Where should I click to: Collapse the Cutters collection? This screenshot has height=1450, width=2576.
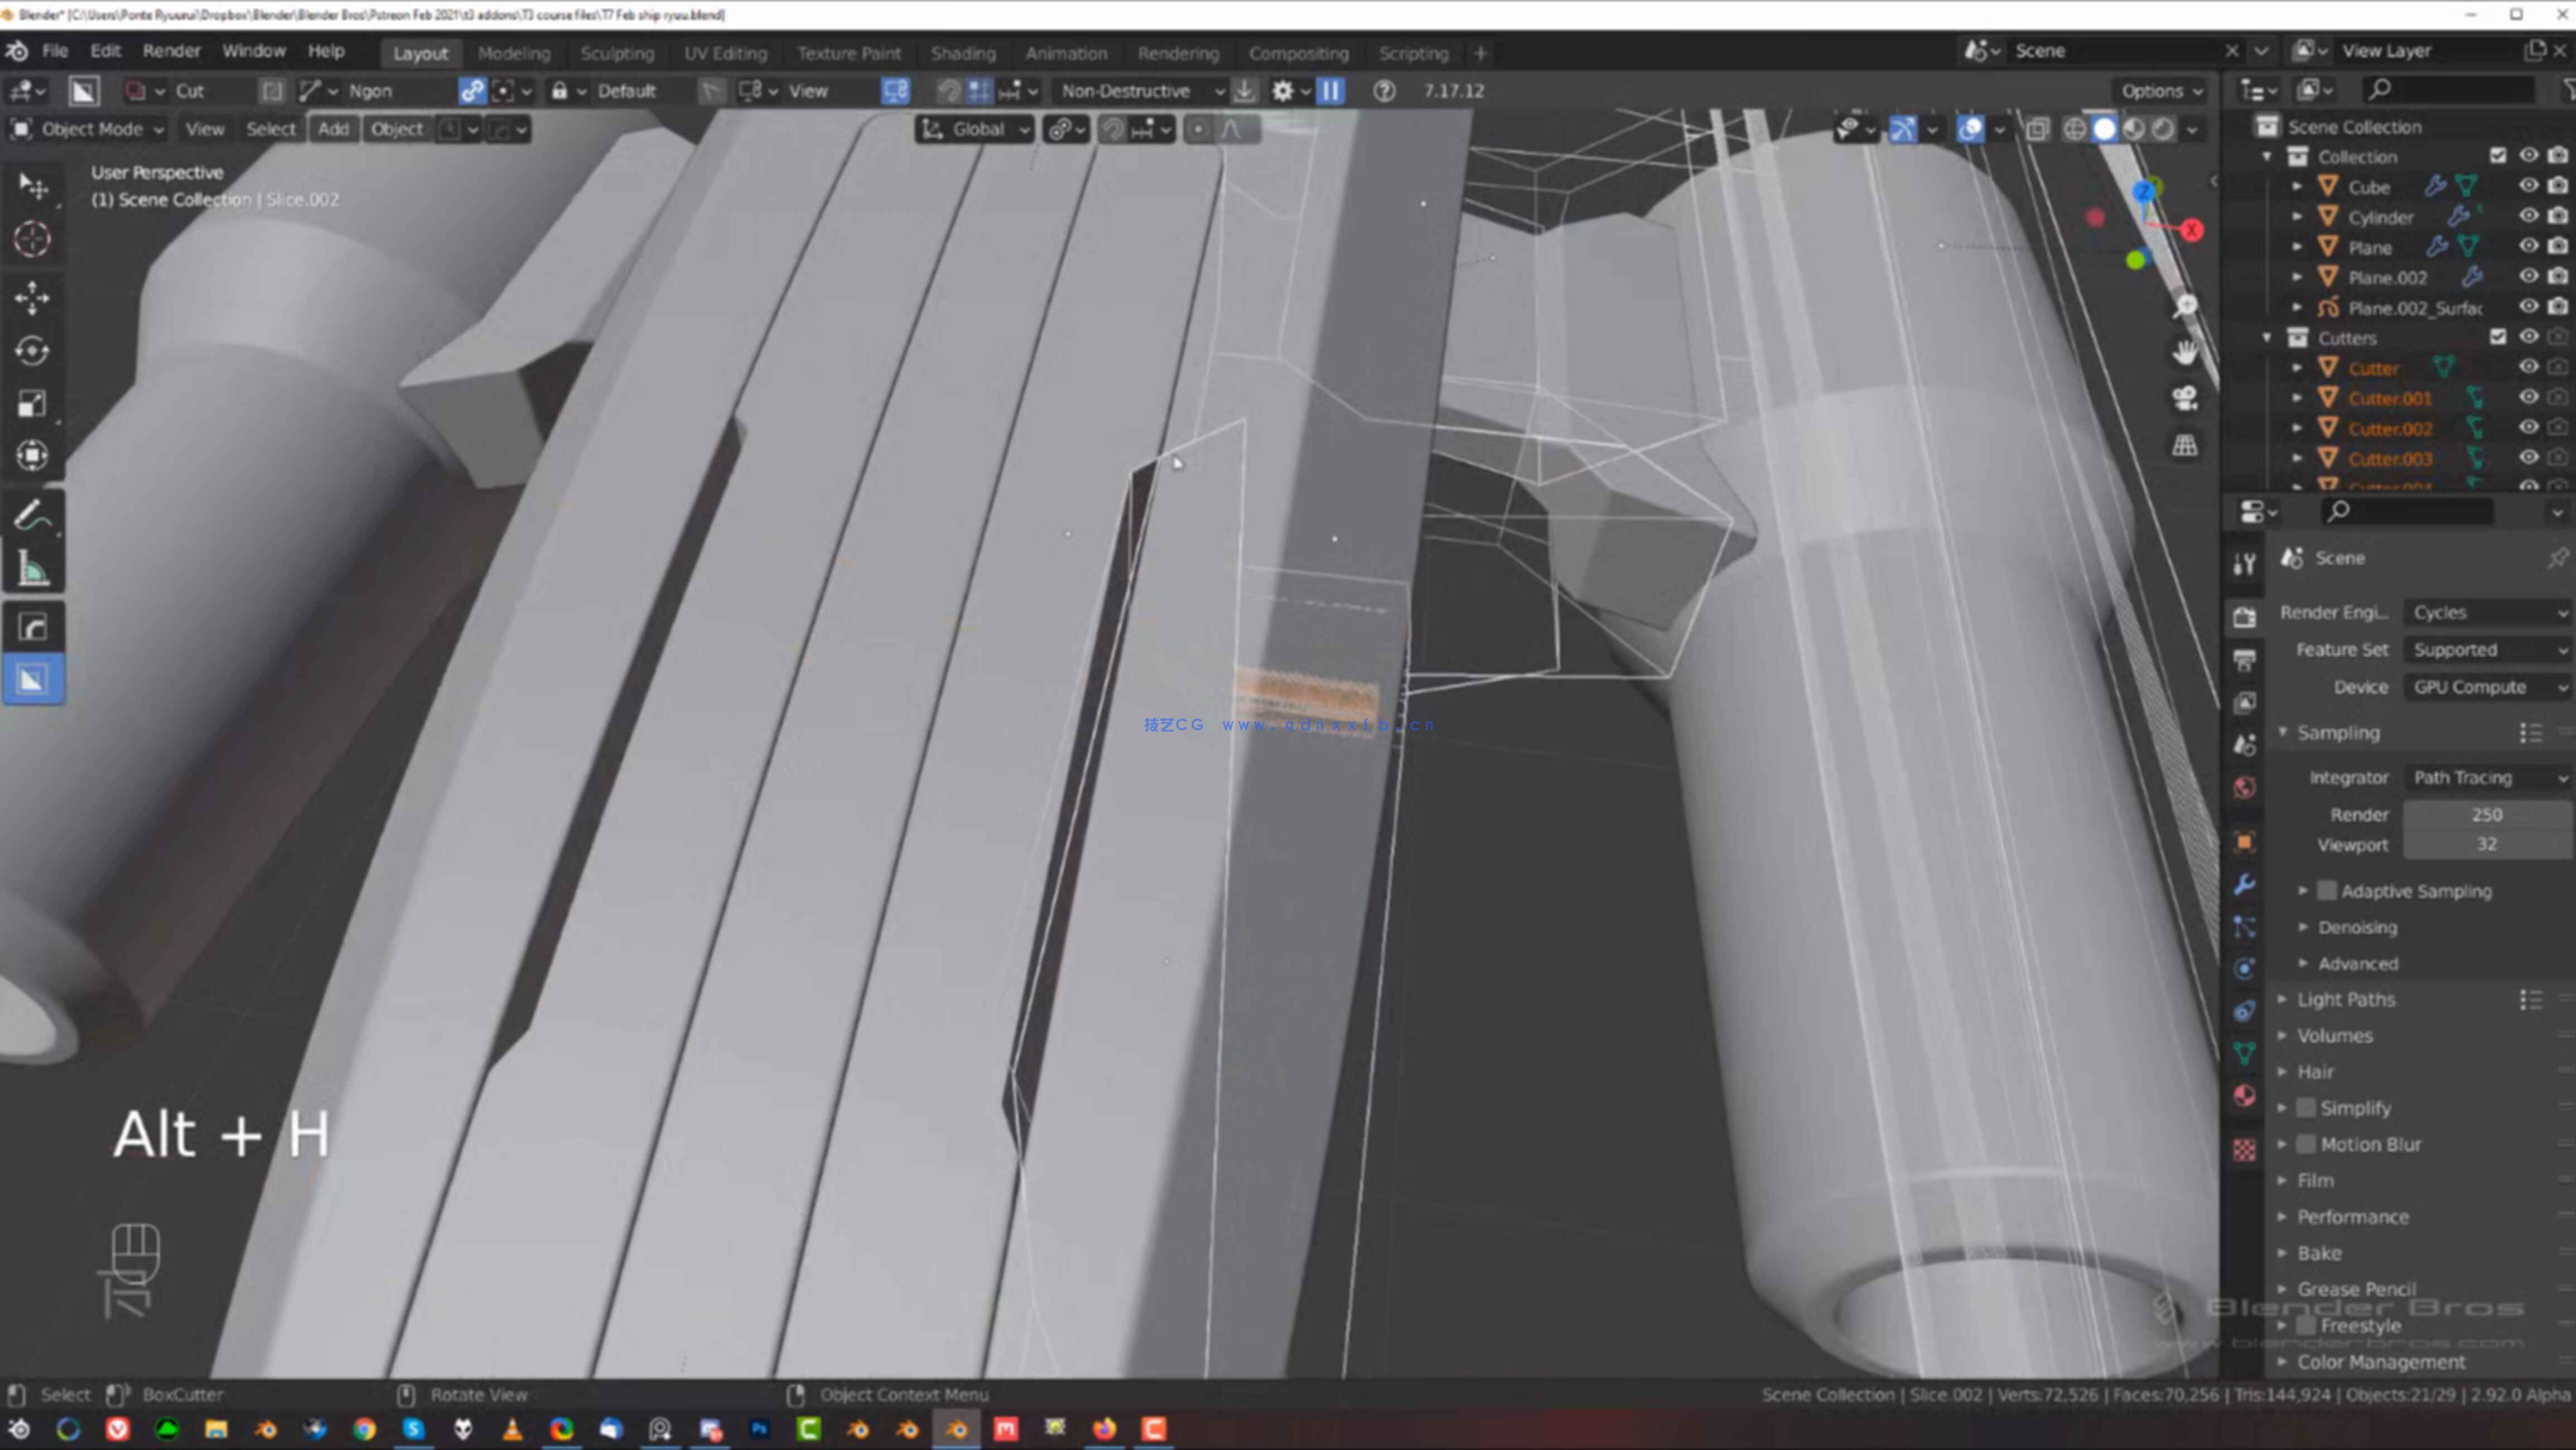point(2268,338)
